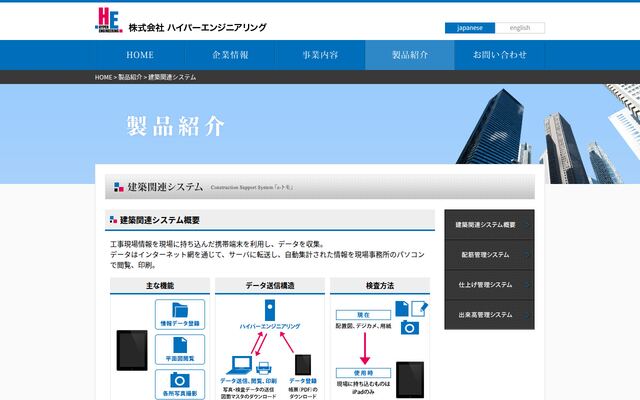This screenshot has height=400, width=640.
Task: Select 製品紹介 navigation tab
Action: pos(410,55)
